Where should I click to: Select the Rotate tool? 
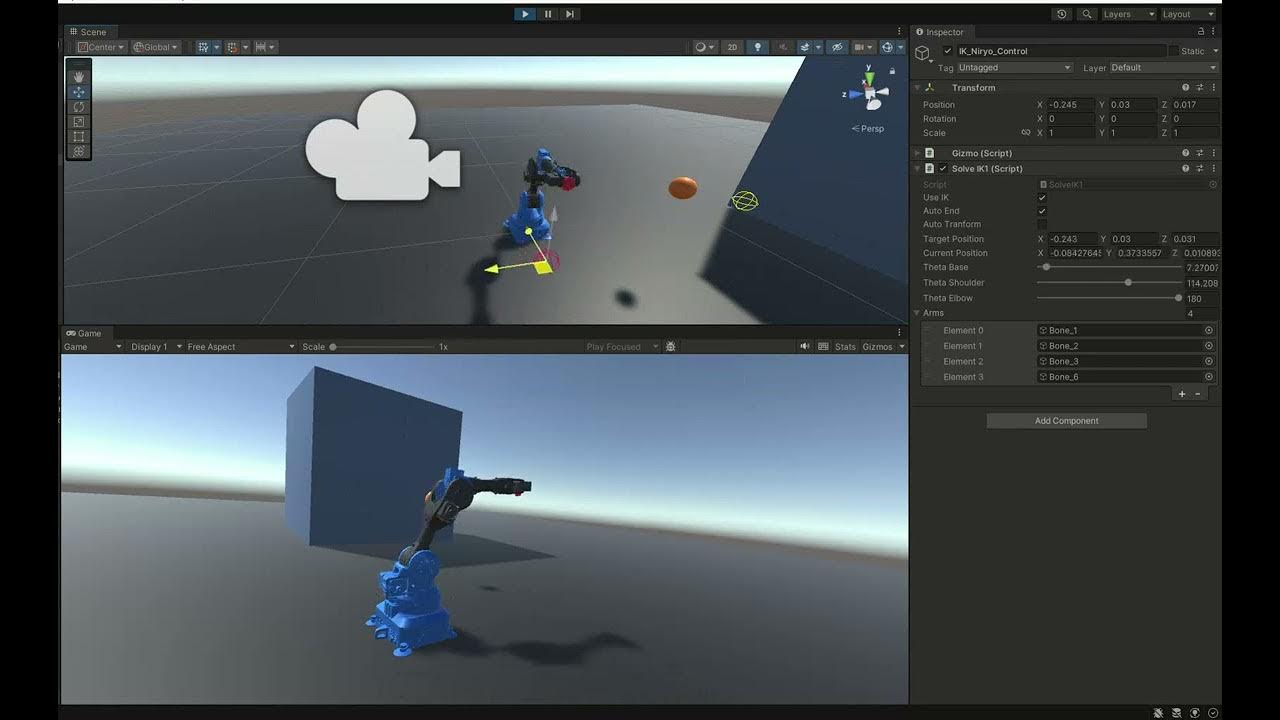tap(78, 106)
